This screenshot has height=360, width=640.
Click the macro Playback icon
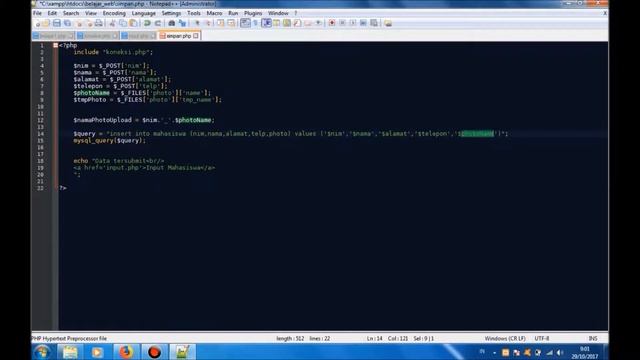353,23
